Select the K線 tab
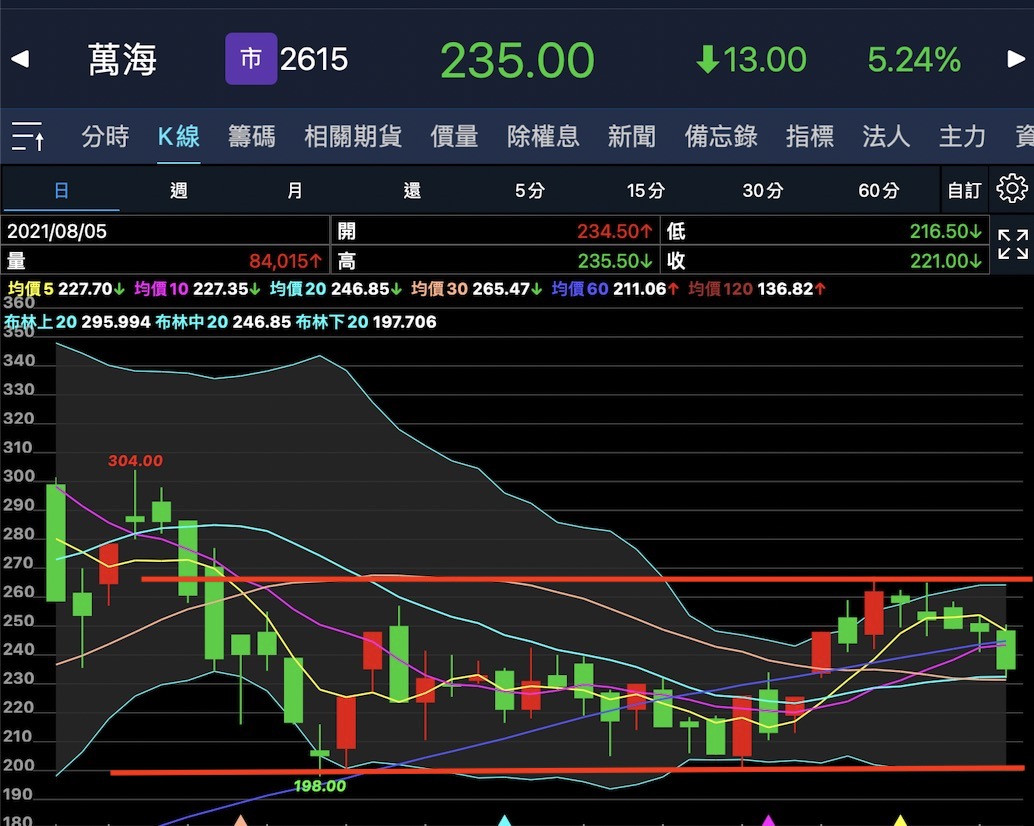The height and width of the screenshot is (826, 1034). [179, 136]
